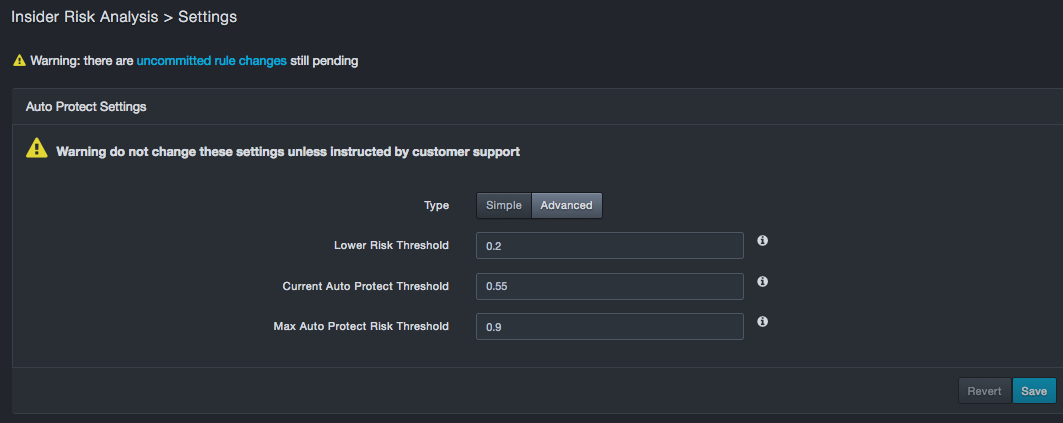Click the Max Auto Protect Risk Threshold label
1063x423 pixels.
click(x=361, y=326)
